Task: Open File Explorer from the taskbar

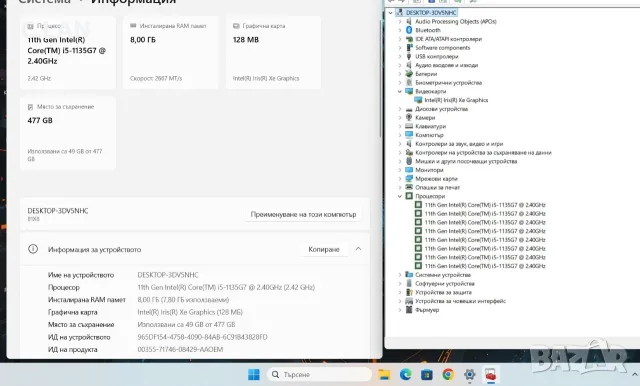Action: [384, 374]
